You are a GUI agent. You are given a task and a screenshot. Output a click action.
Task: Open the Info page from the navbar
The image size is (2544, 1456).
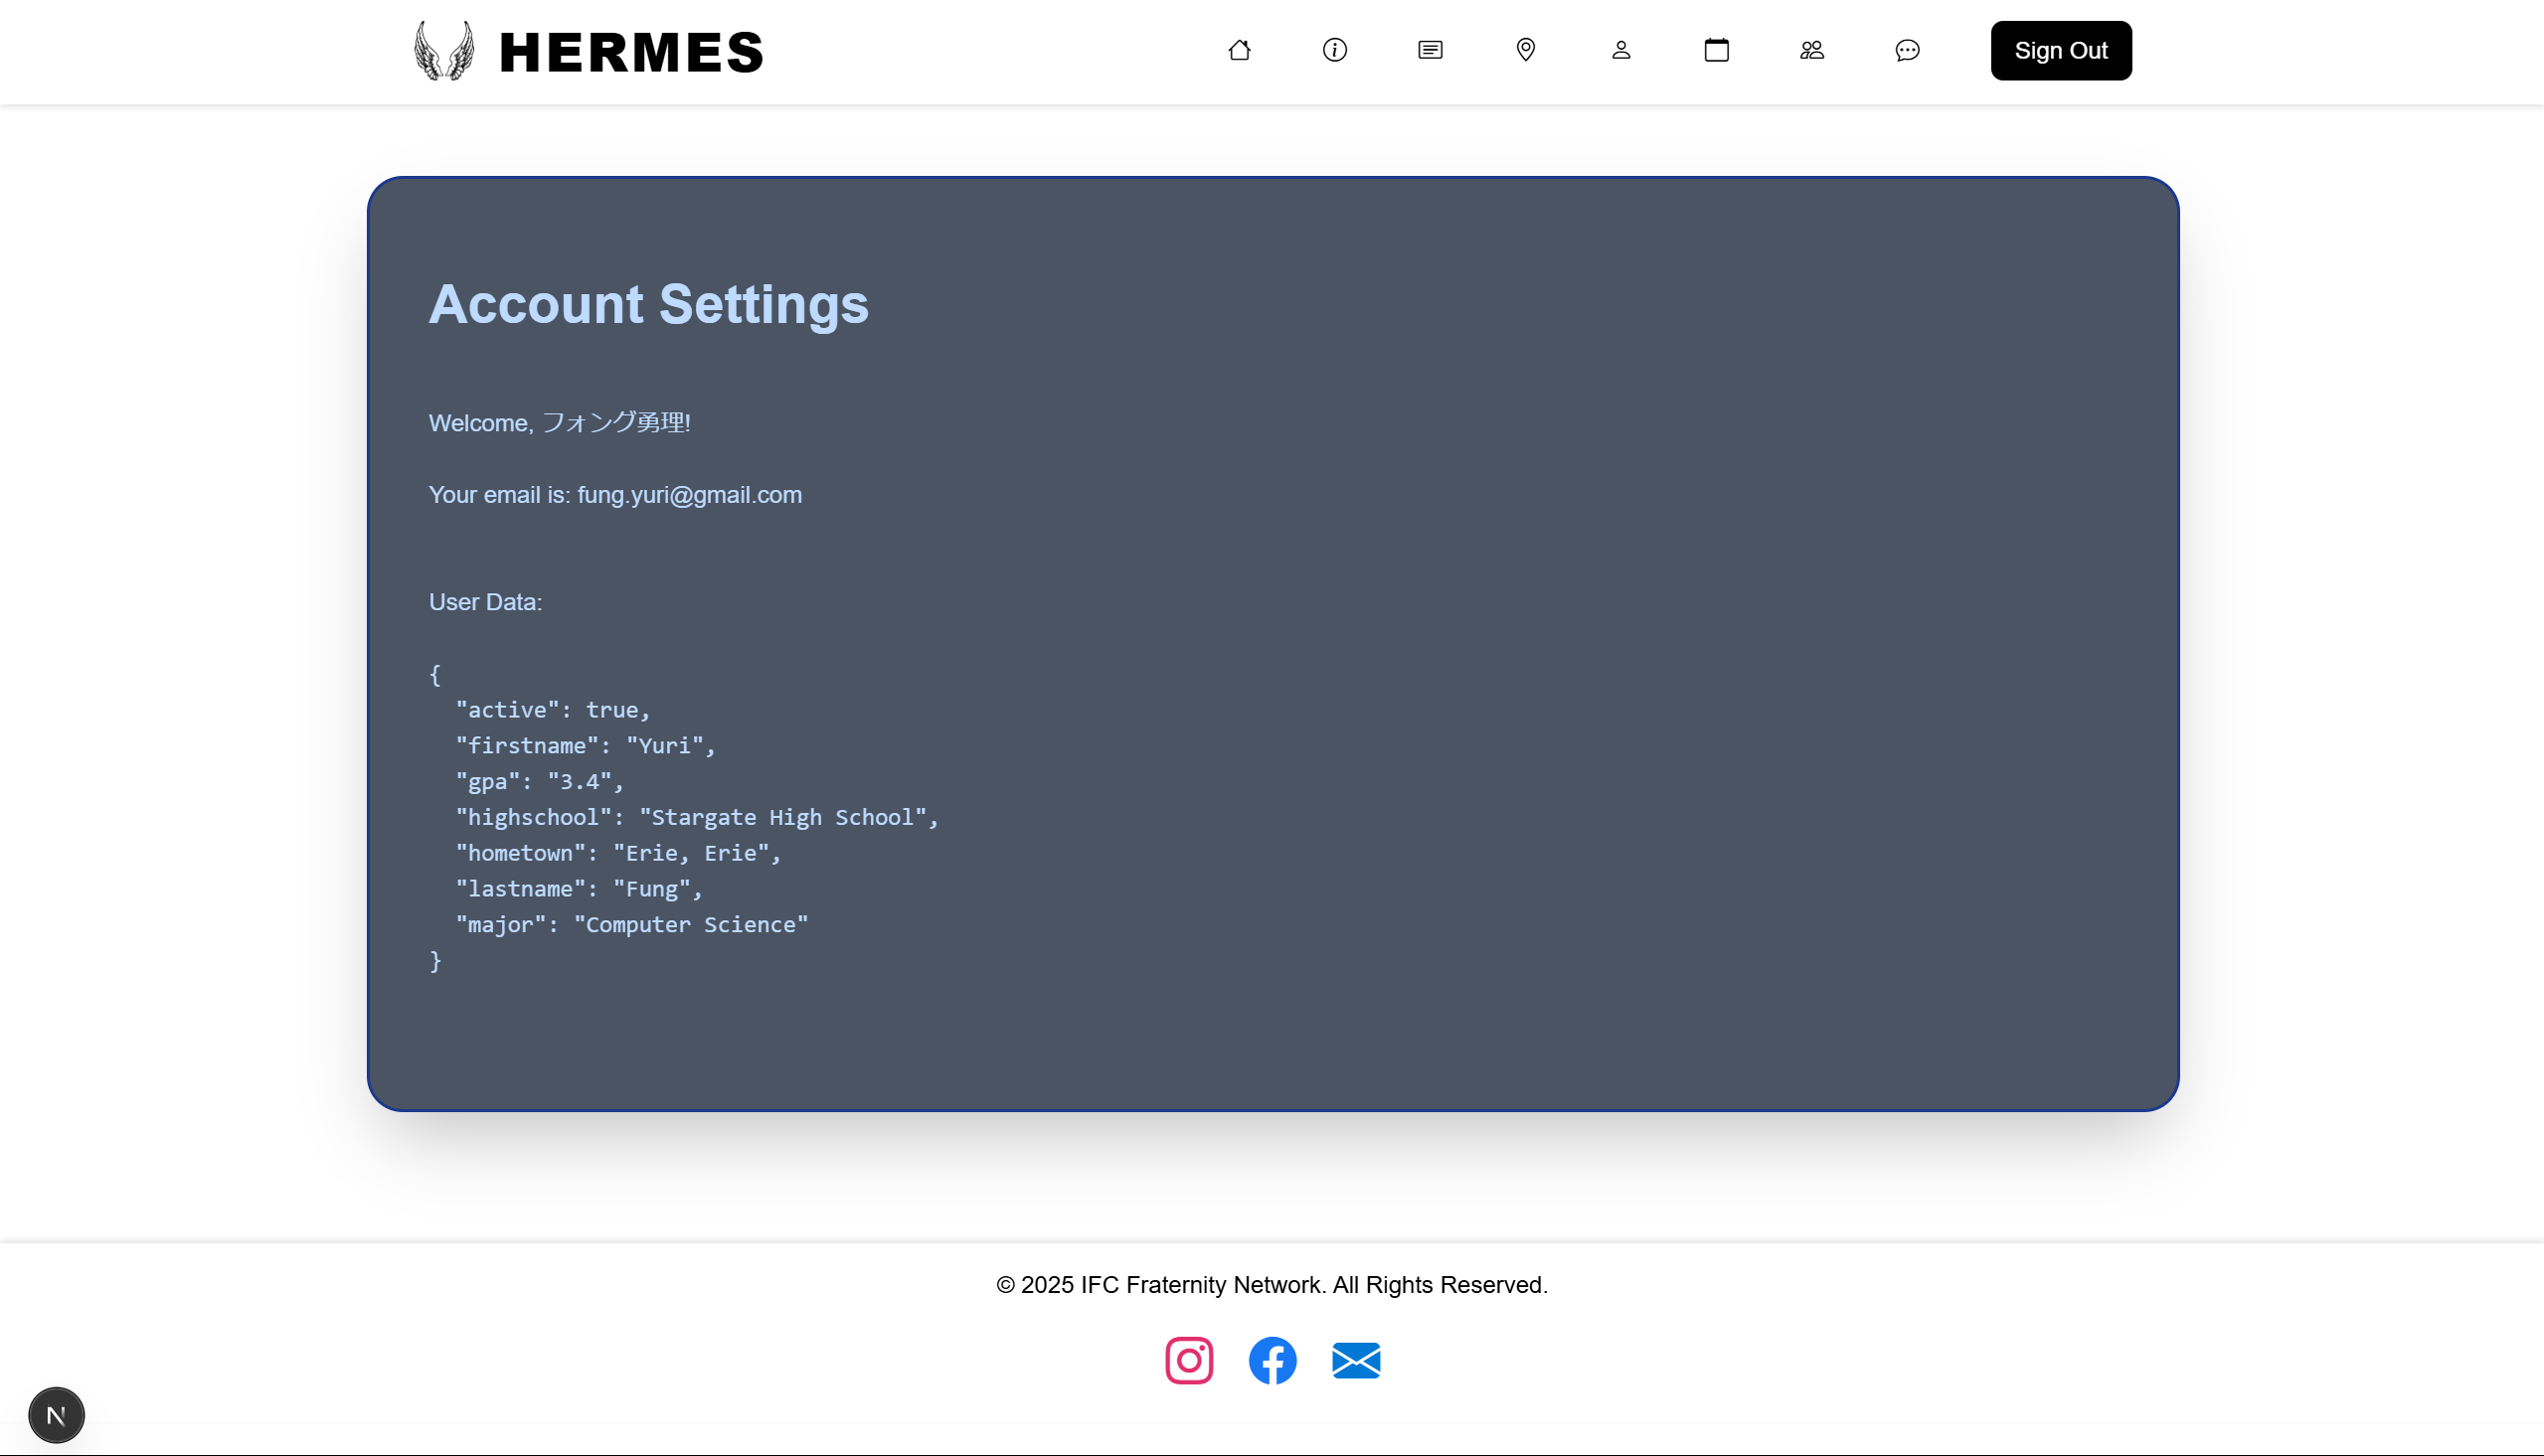(x=1335, y=50)
